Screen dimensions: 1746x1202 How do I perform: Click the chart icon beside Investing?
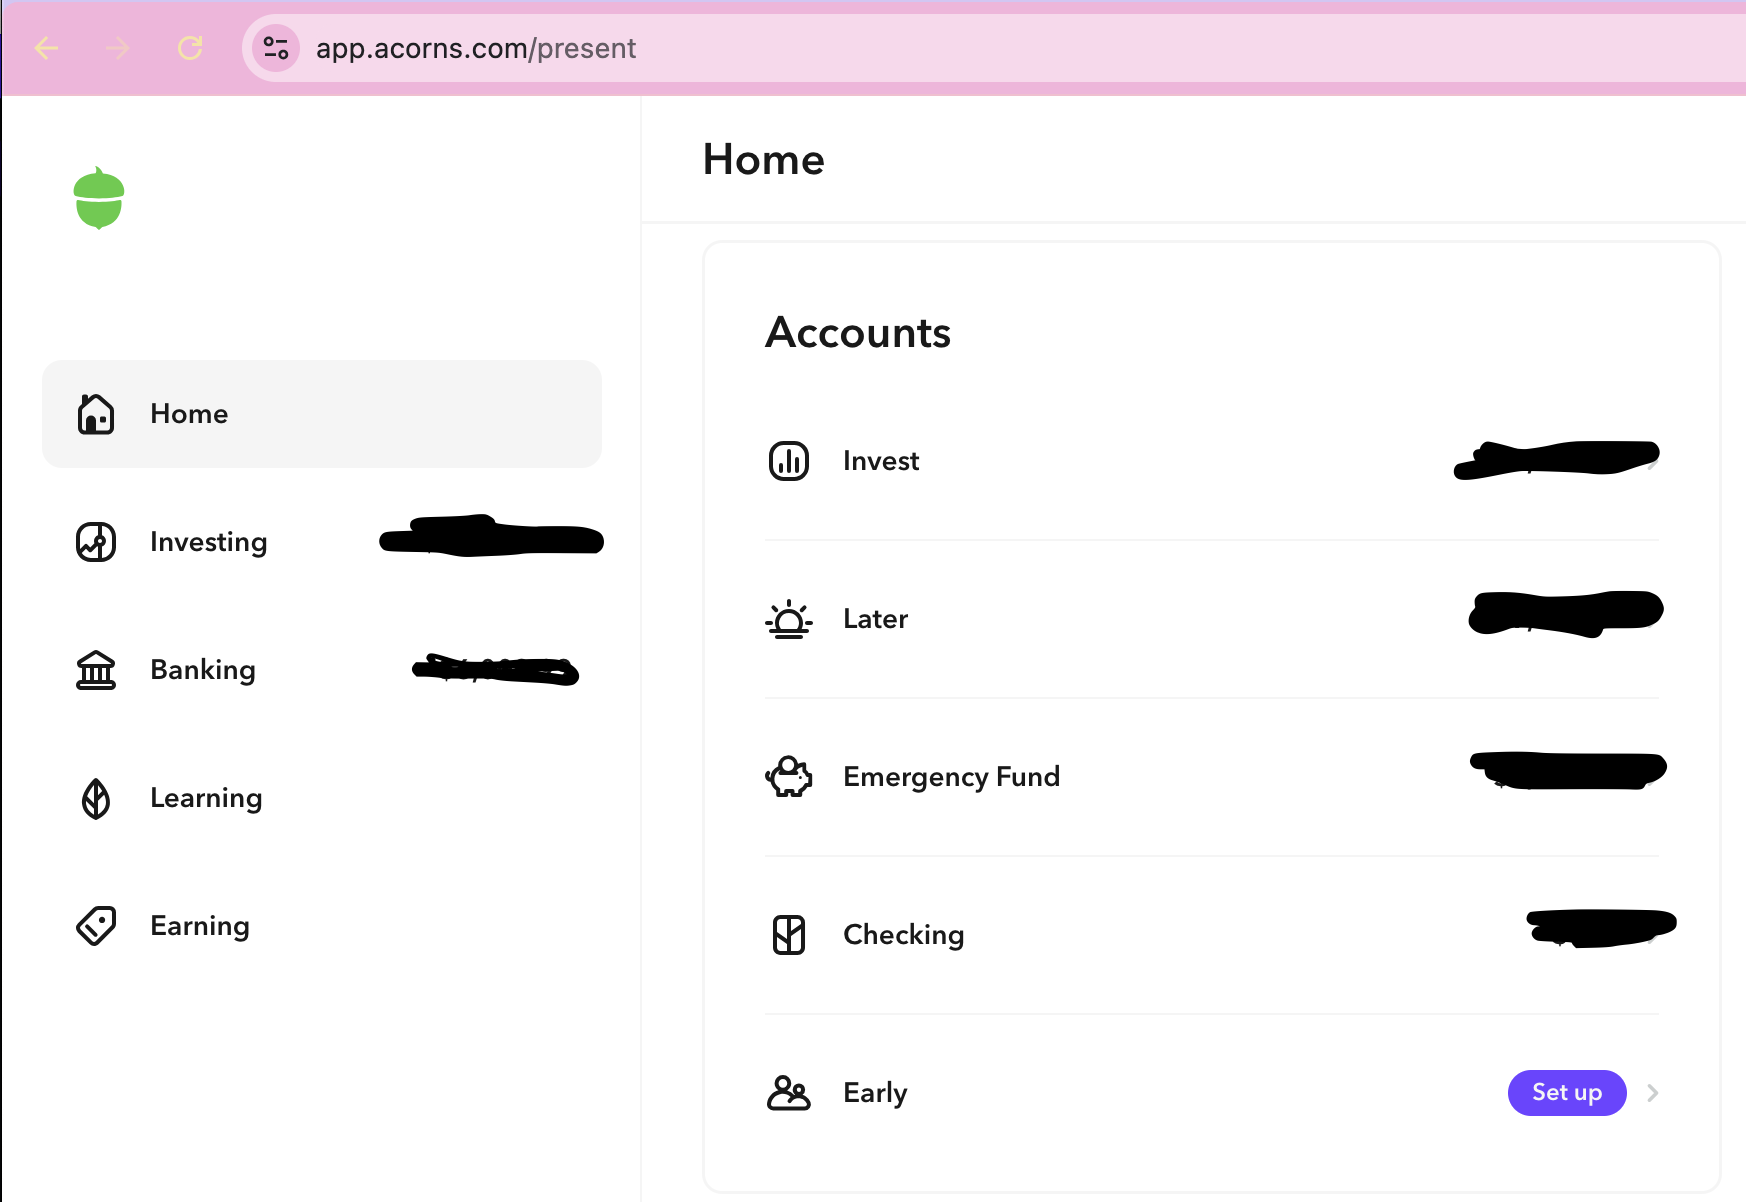[x=95, y=542]
